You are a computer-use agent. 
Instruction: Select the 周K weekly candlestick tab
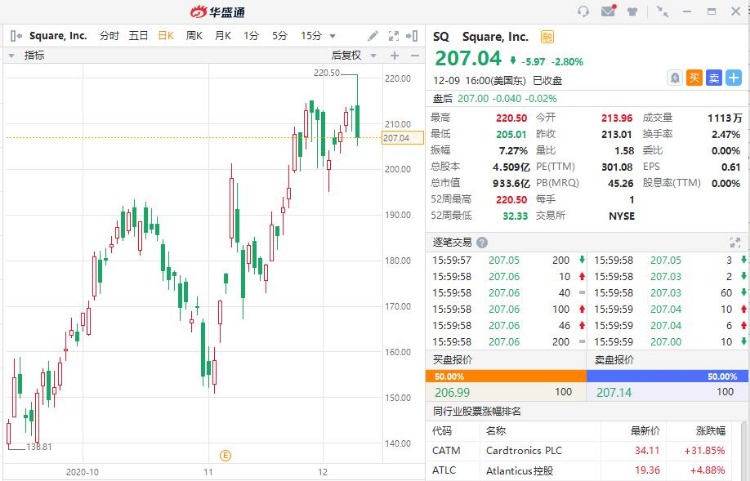pos(194,36)
